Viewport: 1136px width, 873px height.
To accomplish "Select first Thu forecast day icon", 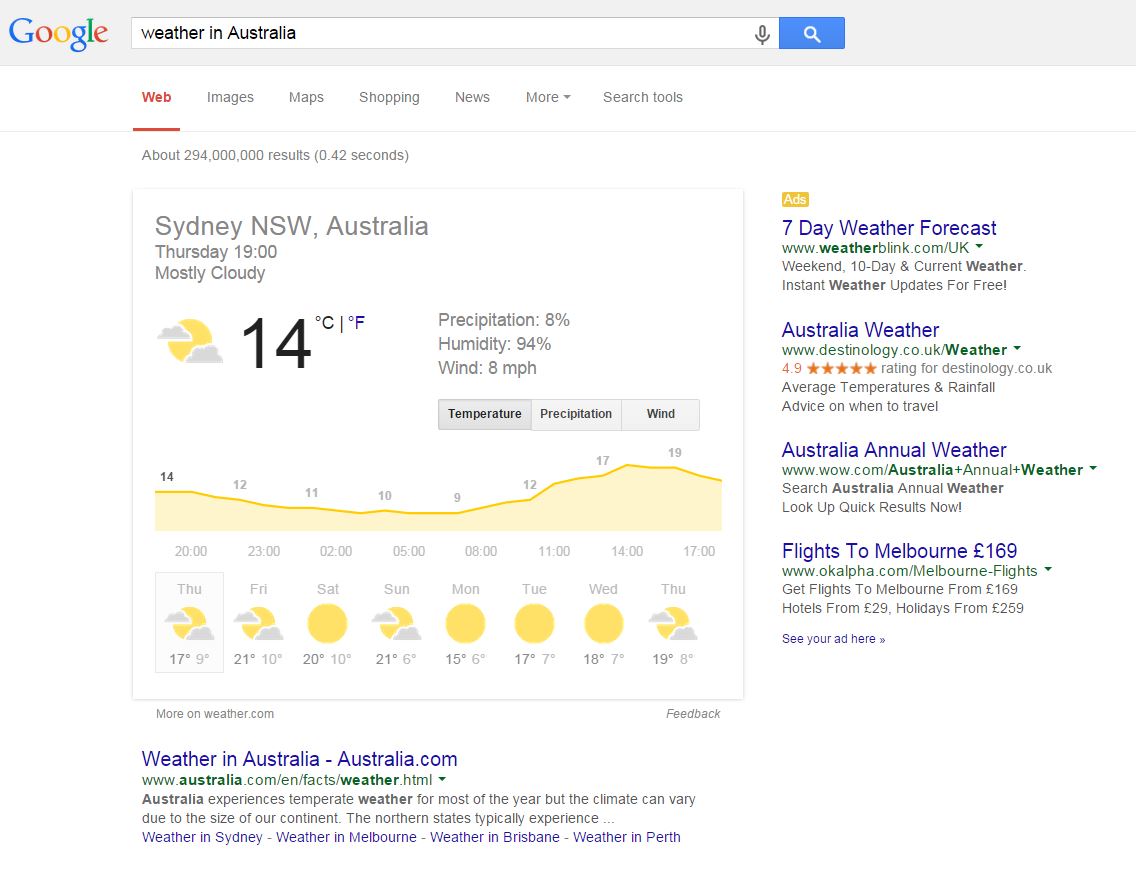I will pos(189,624).
